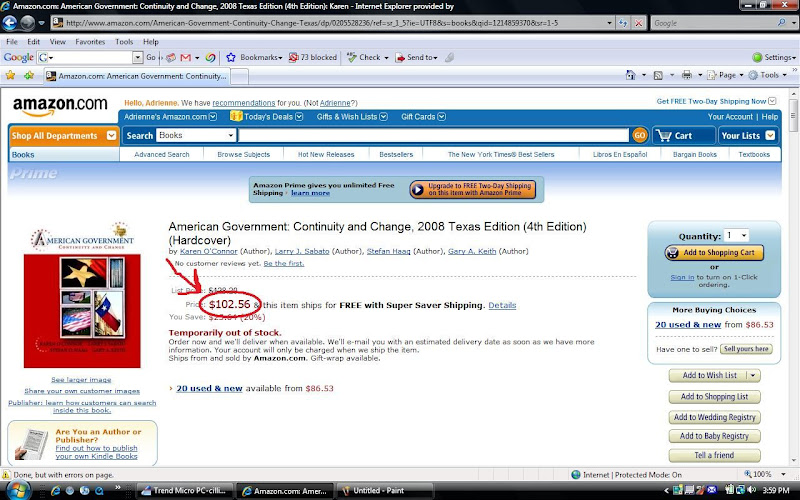Expand the Shop All Departments dropdown
Screen dimensions: 800x500
(111, 136)
